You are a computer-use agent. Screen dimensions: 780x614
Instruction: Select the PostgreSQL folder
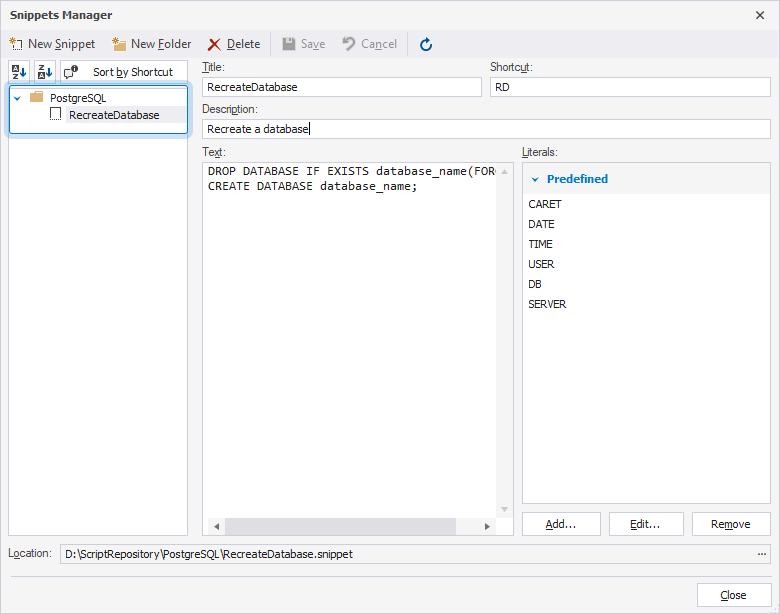[78, 98]
